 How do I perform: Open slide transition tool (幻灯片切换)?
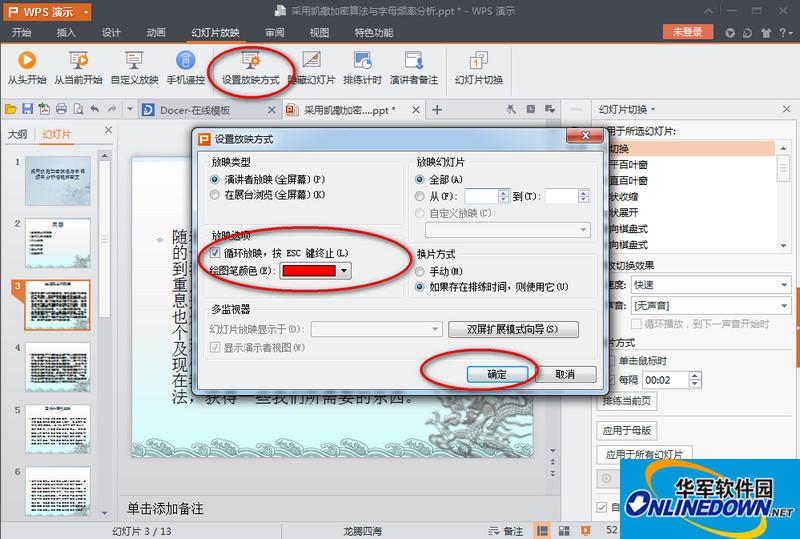(479, 67)
